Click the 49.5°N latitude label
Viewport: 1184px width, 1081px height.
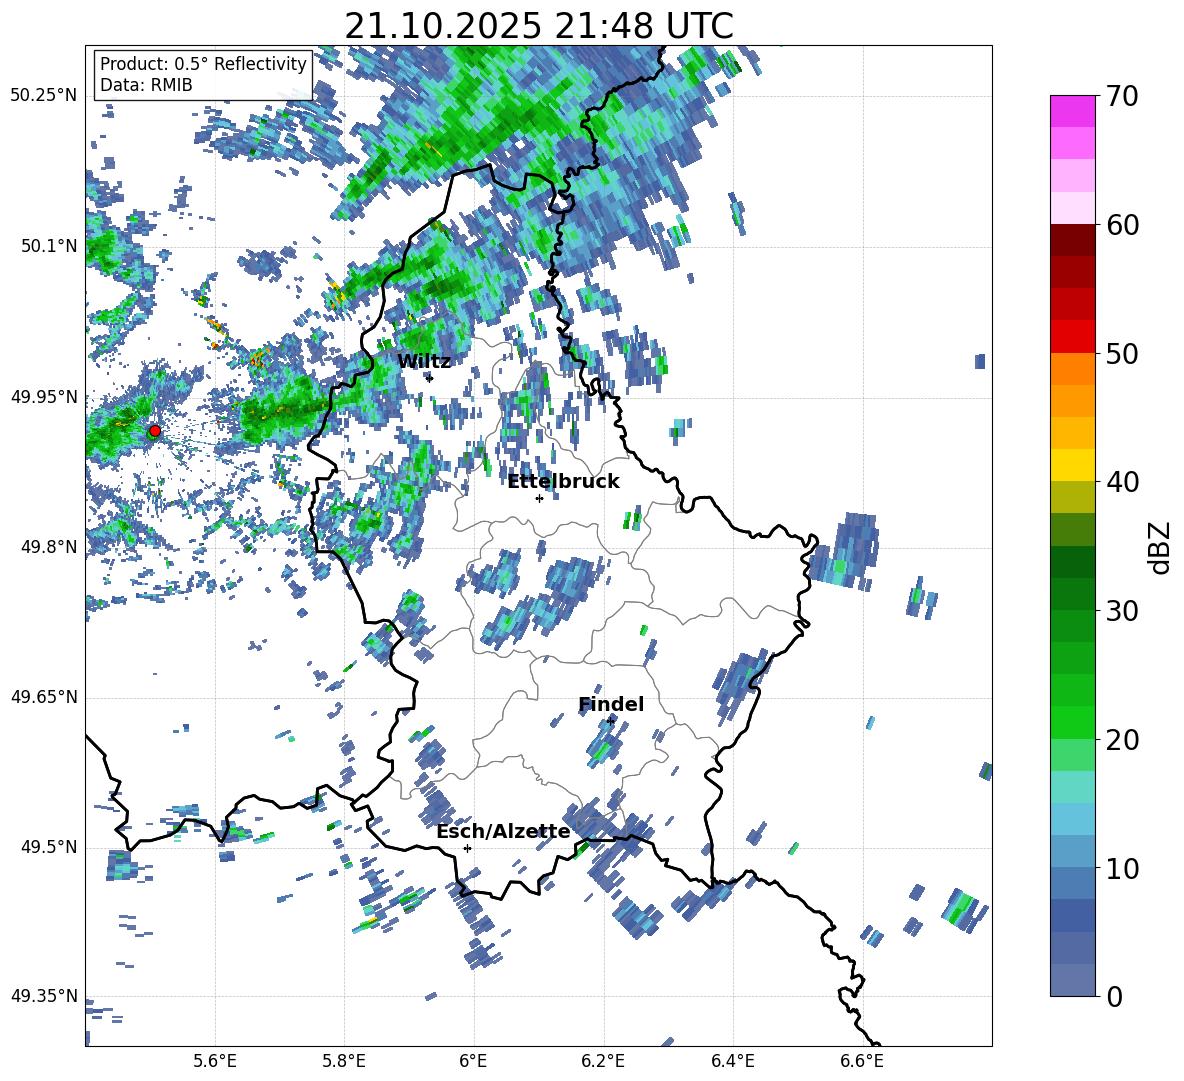click(x=49, y=847)
